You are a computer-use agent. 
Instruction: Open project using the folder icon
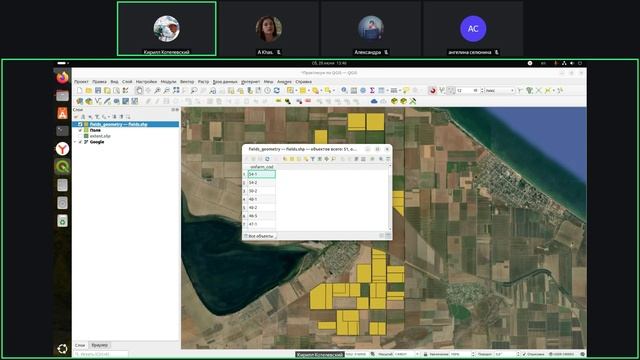click(89, 91)
